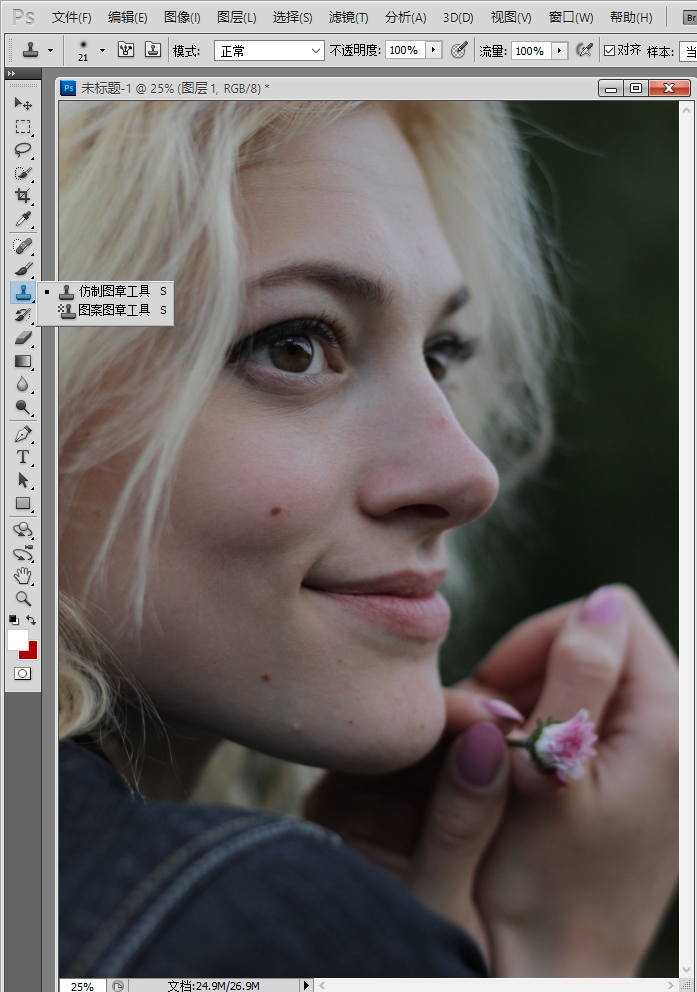
Task: Select the Crop tool
Action: pyautogui.click(x=23, y=195)
